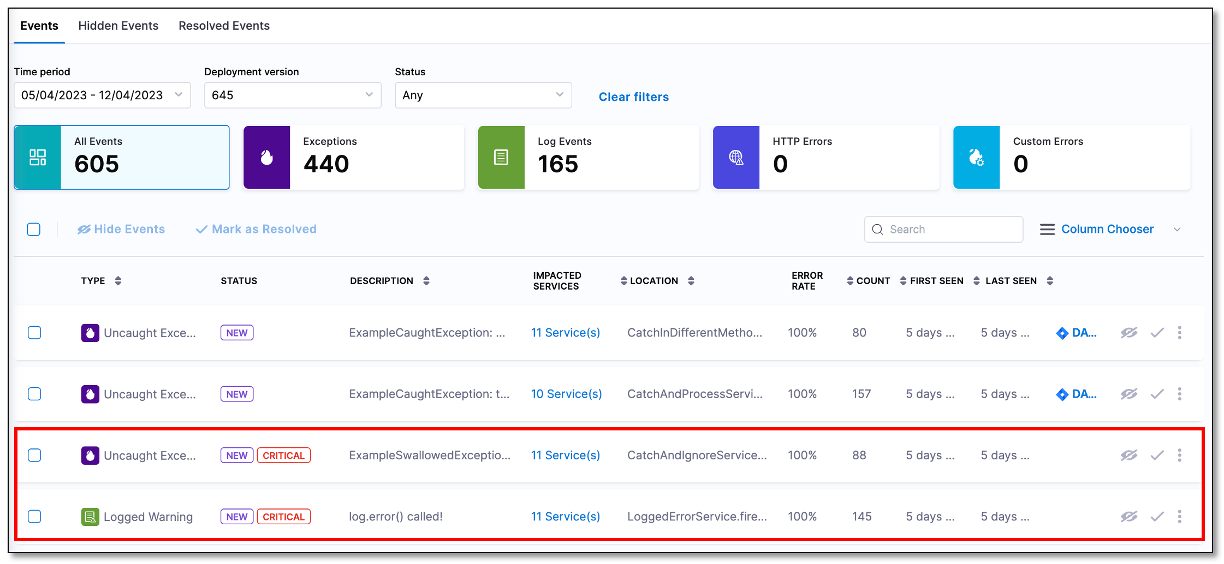This screenshot has width=1224, height=564.
Task: Open the Resolved Events tab
Action: tap(224, 26)
